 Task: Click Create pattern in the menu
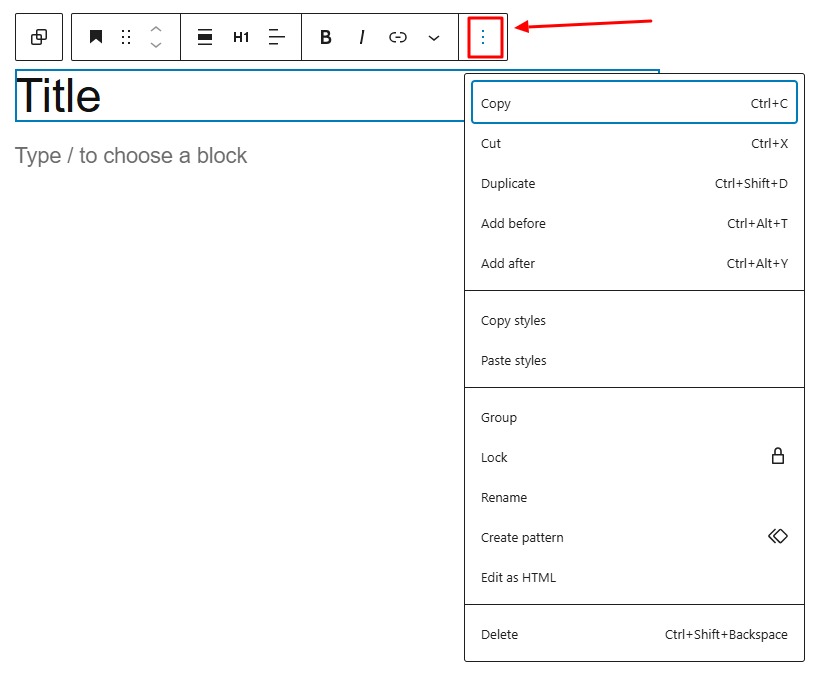pyautogui.click(x=521, y=537)
